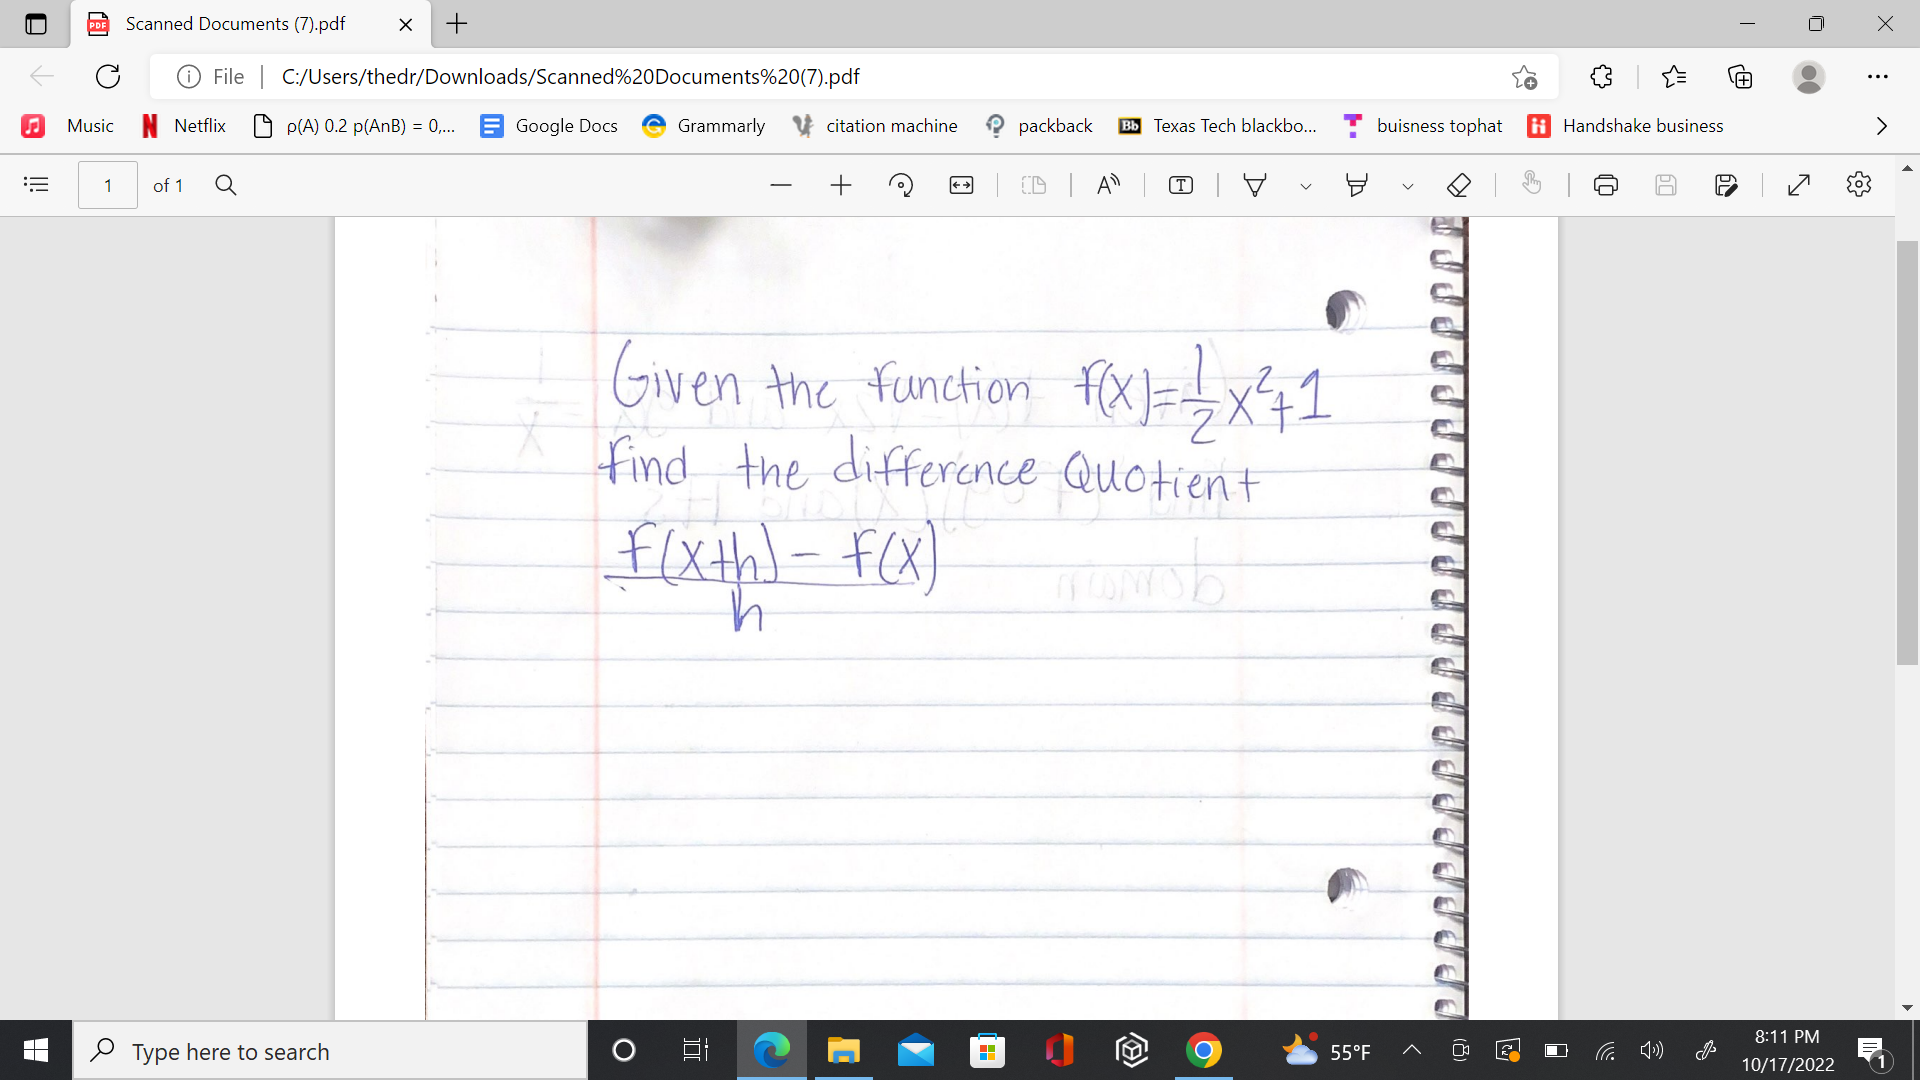Viewport: 1920px width, 1080px height.
Task: Select the Highlight tool
Action: (1356, 185)
